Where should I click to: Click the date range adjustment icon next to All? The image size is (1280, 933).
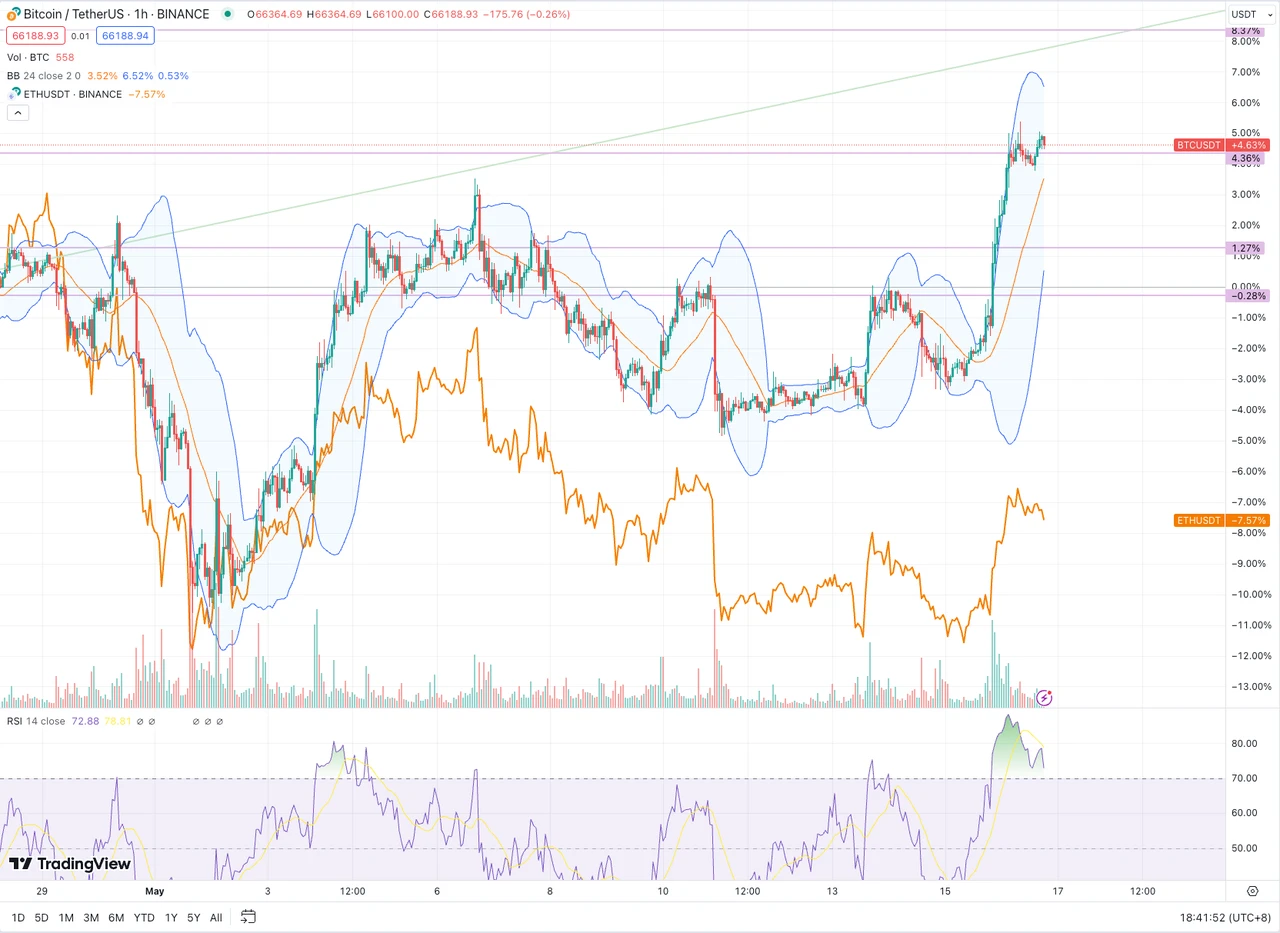247,917
